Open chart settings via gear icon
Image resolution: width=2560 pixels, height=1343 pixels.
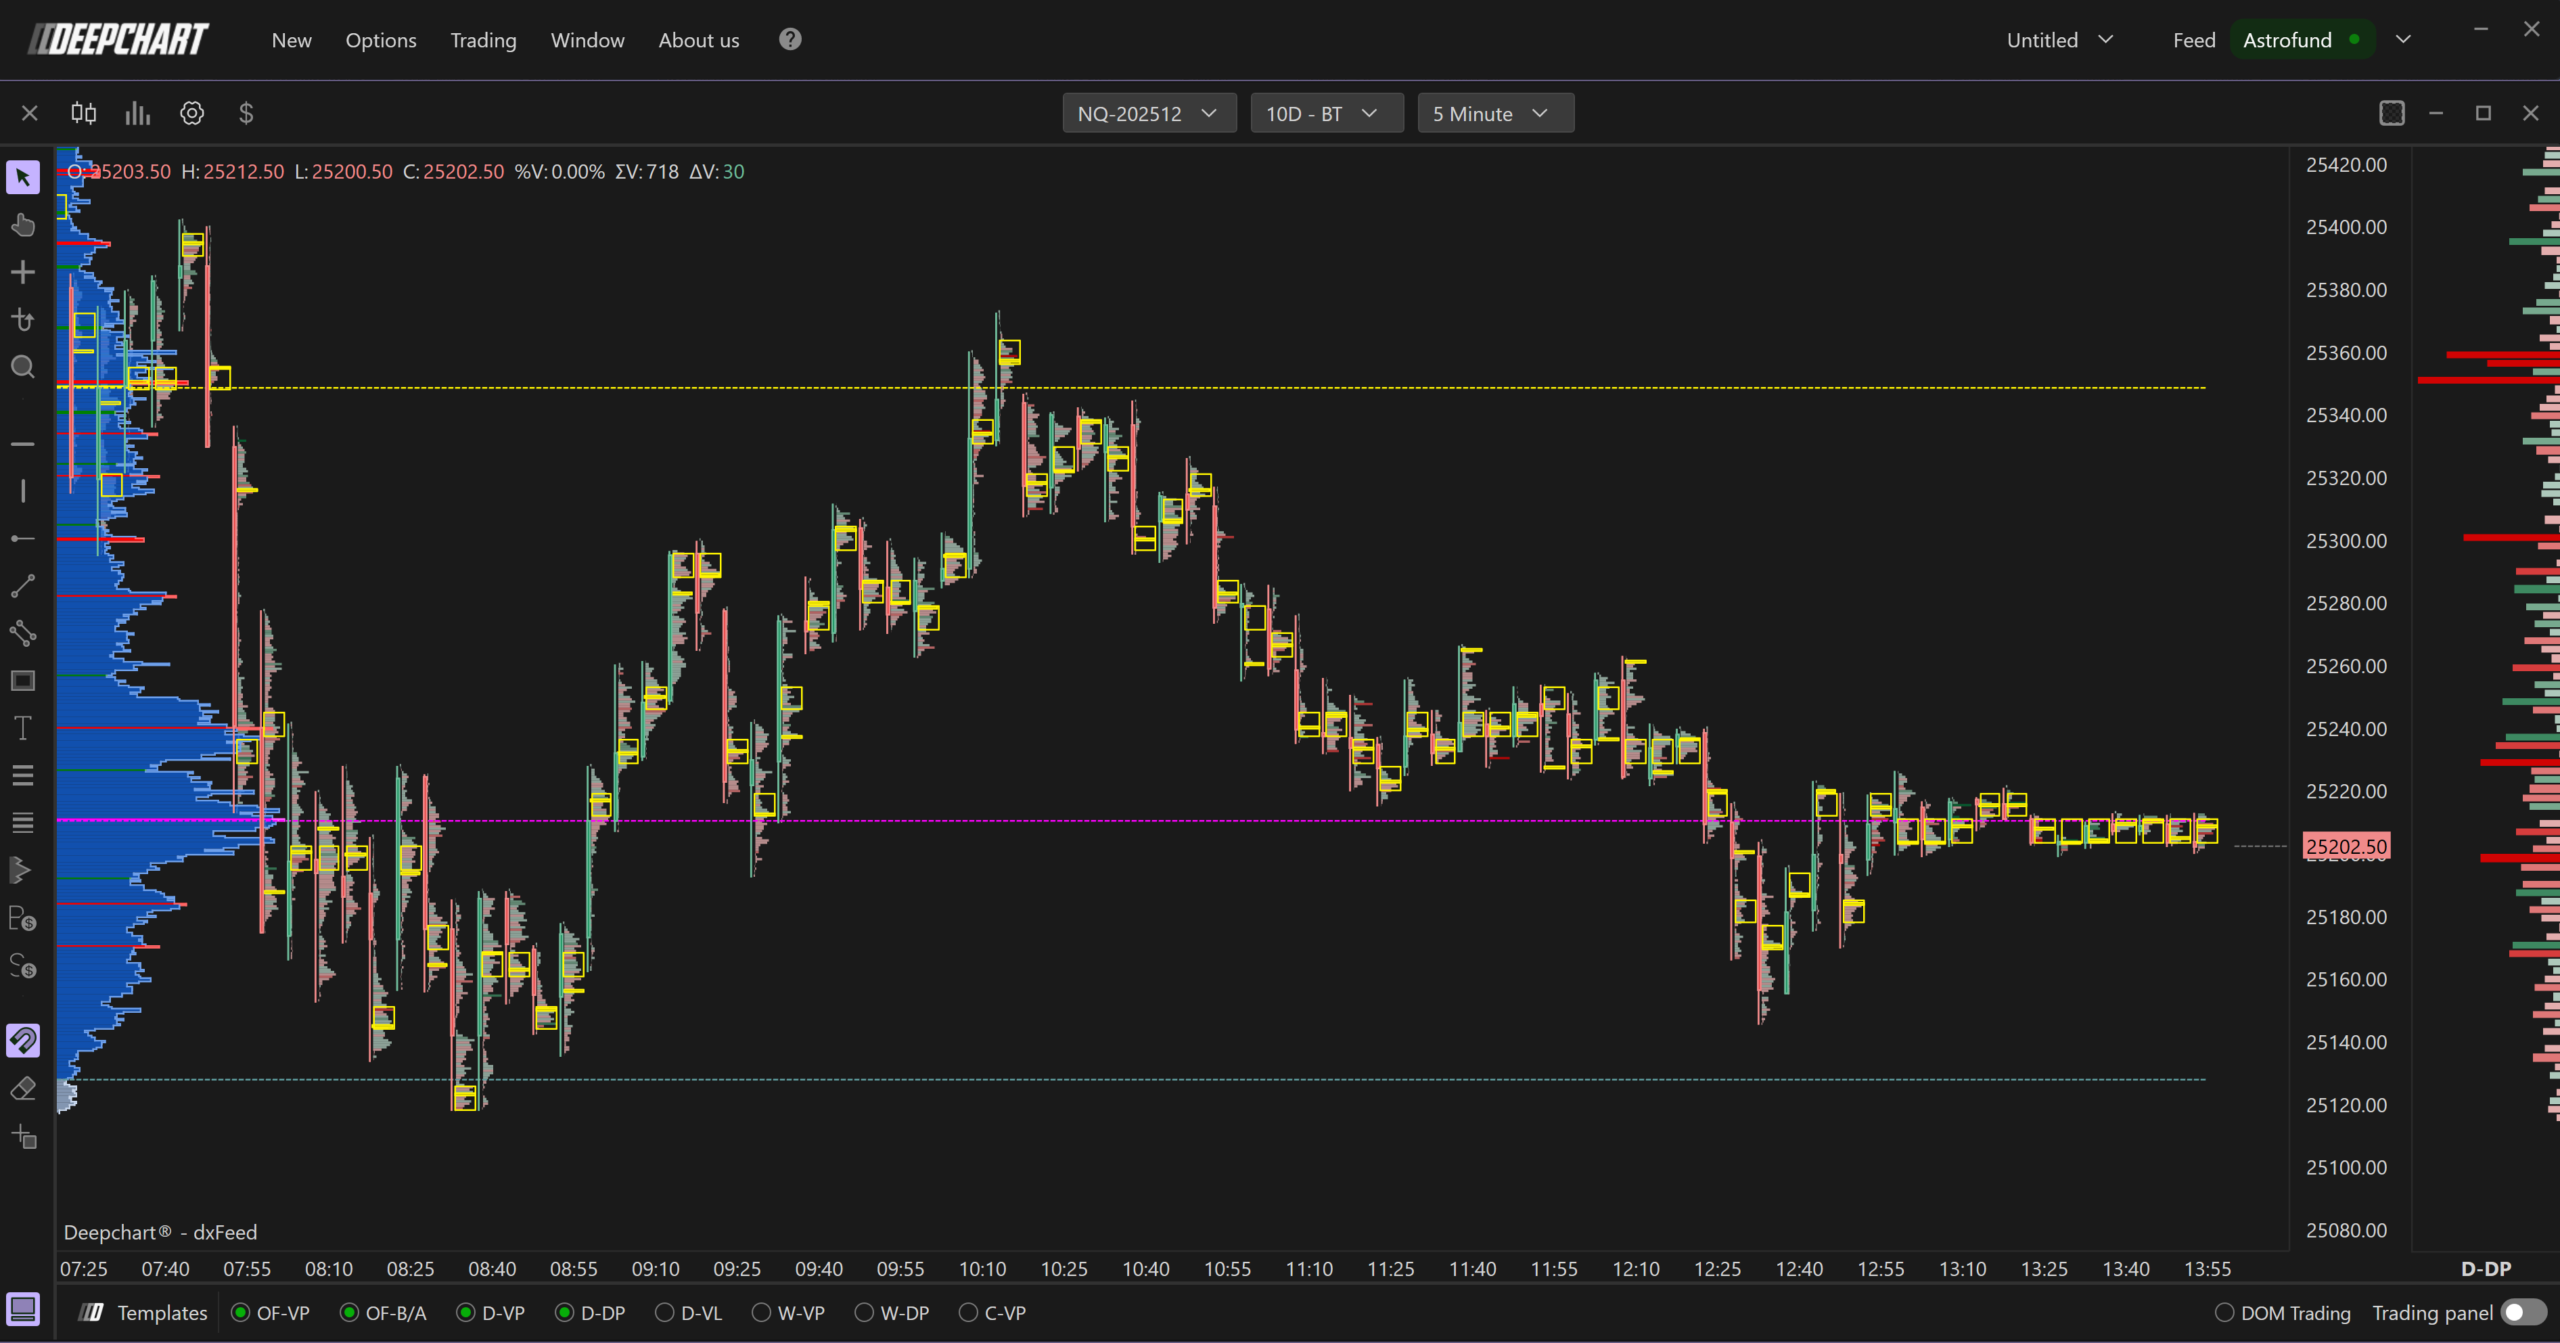coord(191,113)
